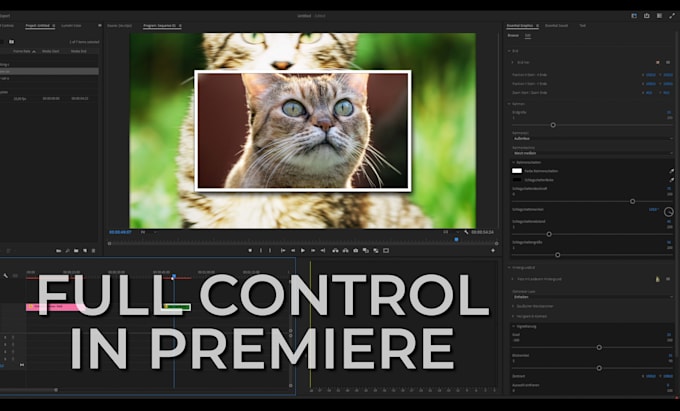Open the playback resolution dropdown
Screen dimensions: 680x411
[x=450, y=232]
